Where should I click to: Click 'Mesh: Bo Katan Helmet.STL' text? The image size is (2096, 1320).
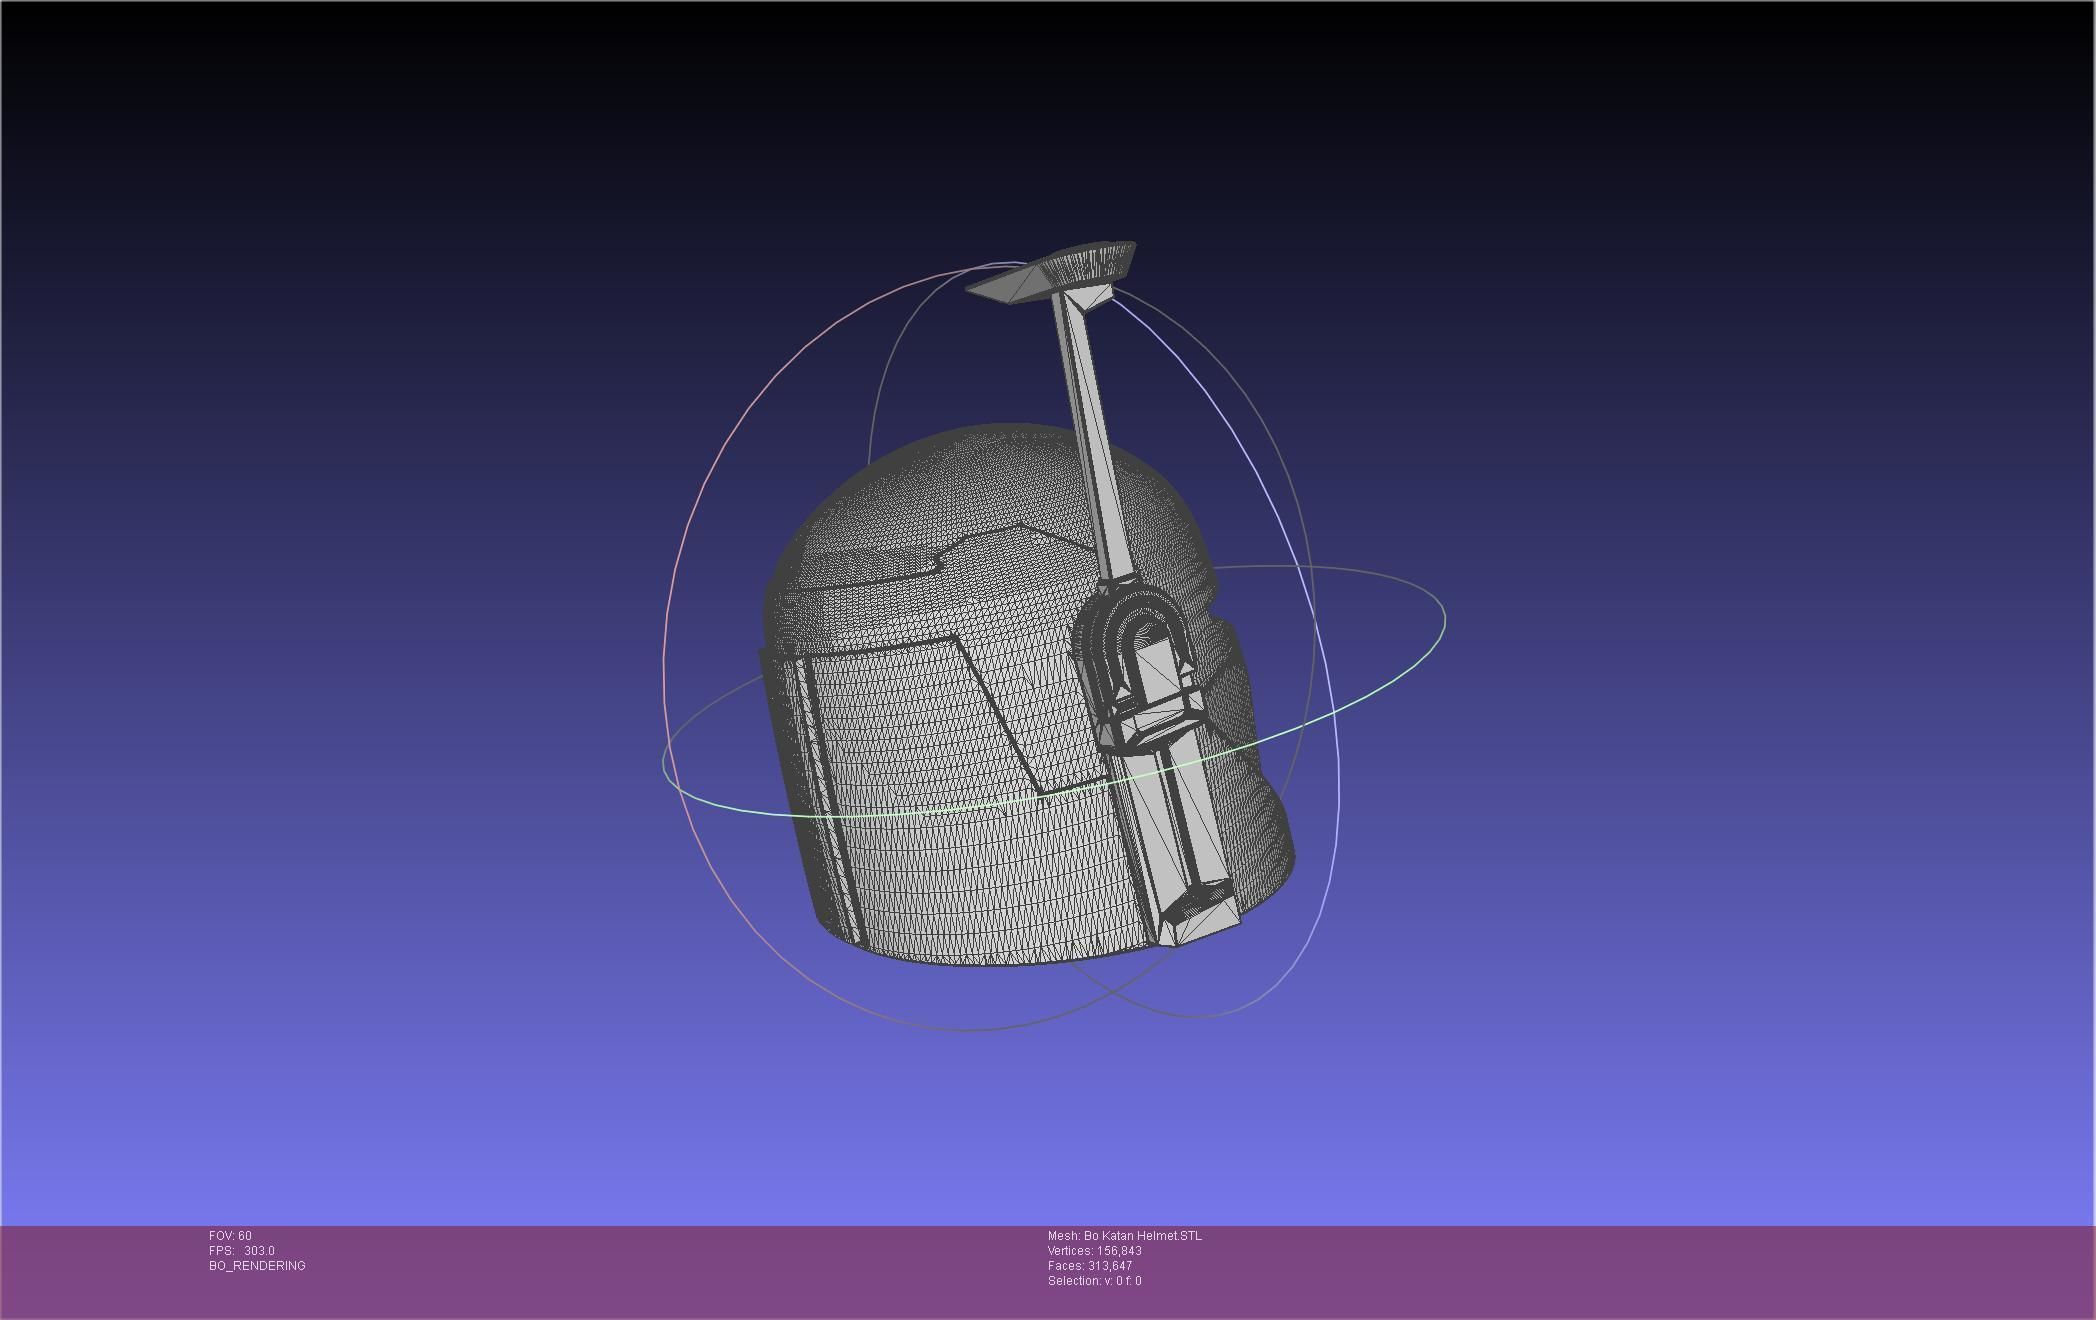click(x=1125, y=1236)
